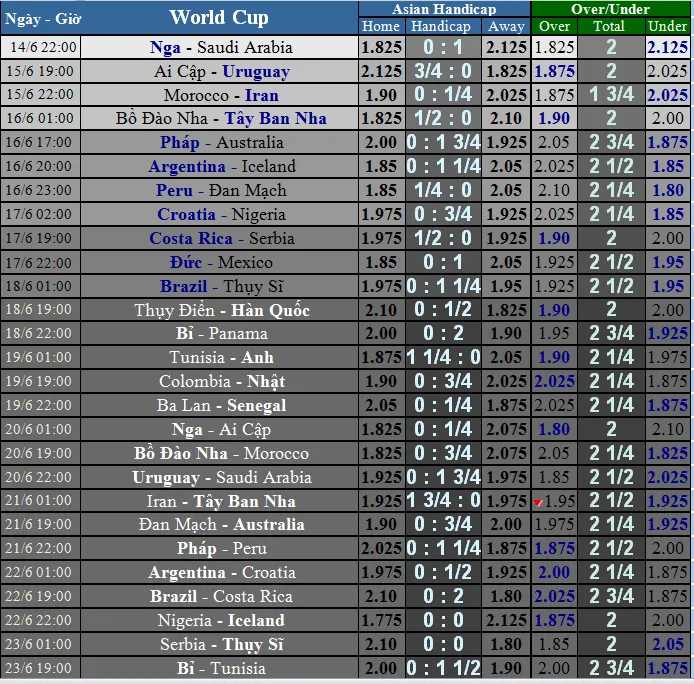The height and width of the screenshot is (684, 694).
Task: Open the Ai Cập - Uruguay match
Action: point(221,71)
